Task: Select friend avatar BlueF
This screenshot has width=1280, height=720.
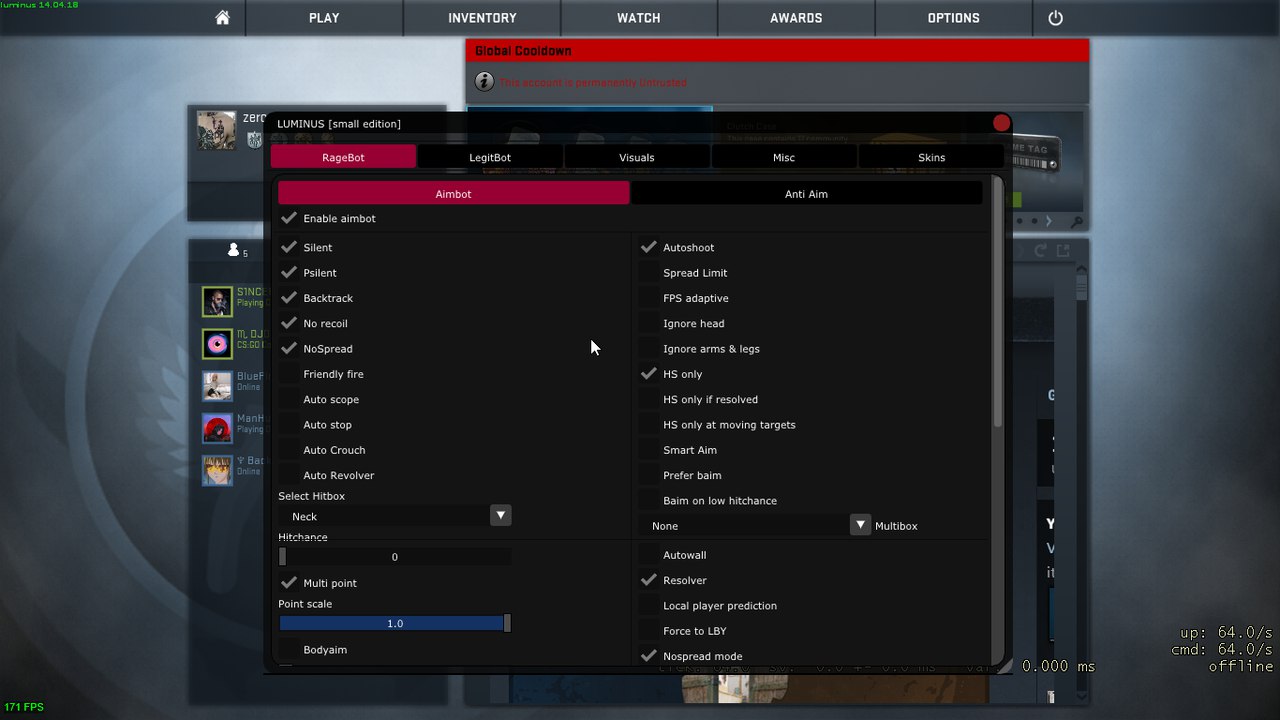Action: [217, 386]
